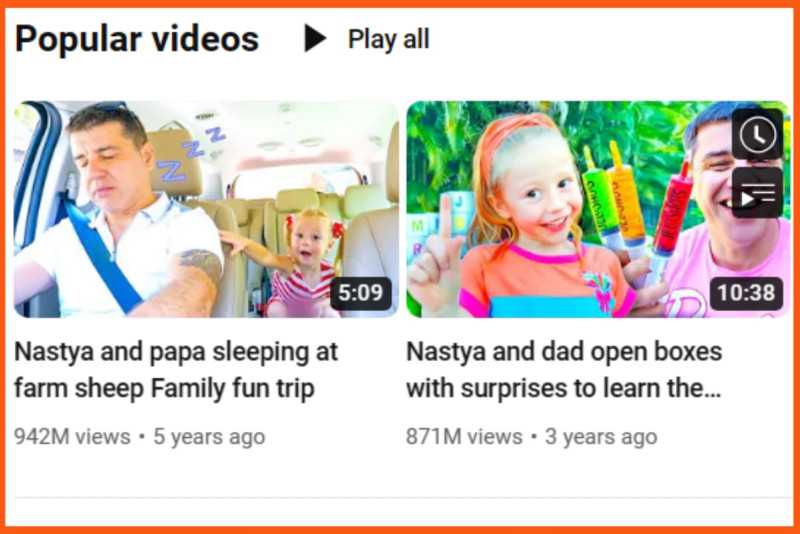Open the Nastya and dad boxes thumbnail
Image resolution: width=800 pixels, height=534 pixels.
click(598, 209)
